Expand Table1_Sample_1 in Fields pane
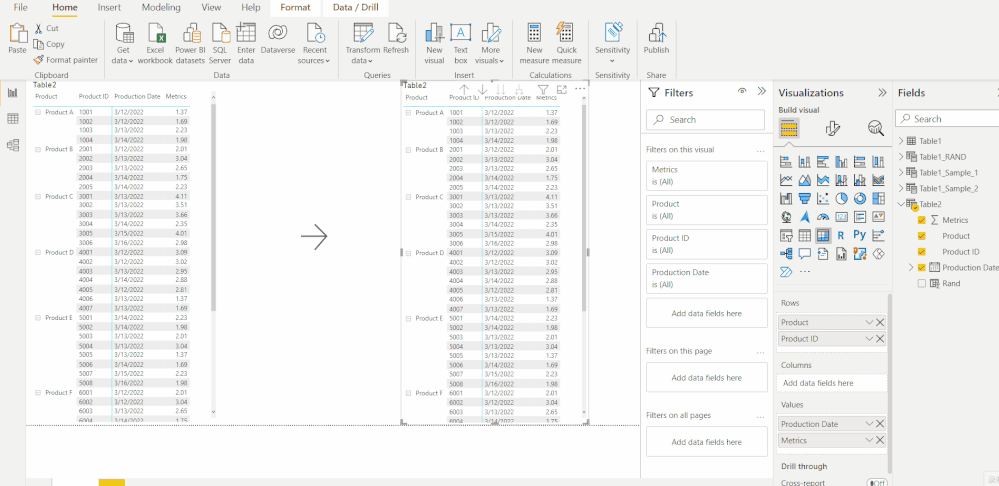 point(900,173)
